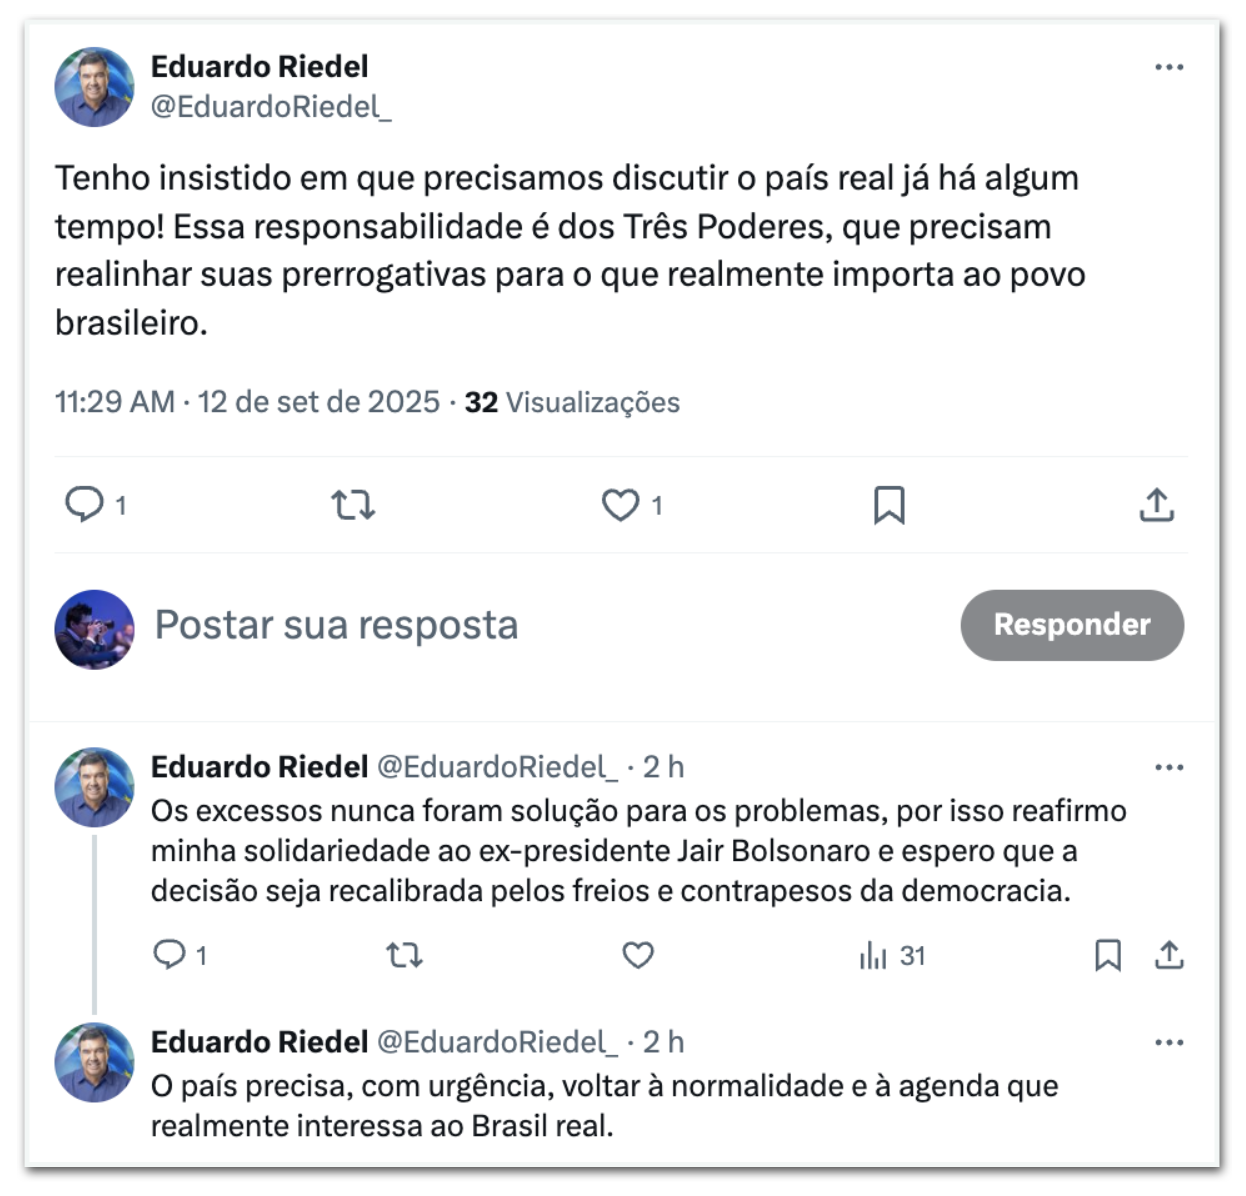Like the reply mentioning freios e contrapesos
This screenshot has width=1246, height=1196.
pyautogui.click(x=638, y=956)
